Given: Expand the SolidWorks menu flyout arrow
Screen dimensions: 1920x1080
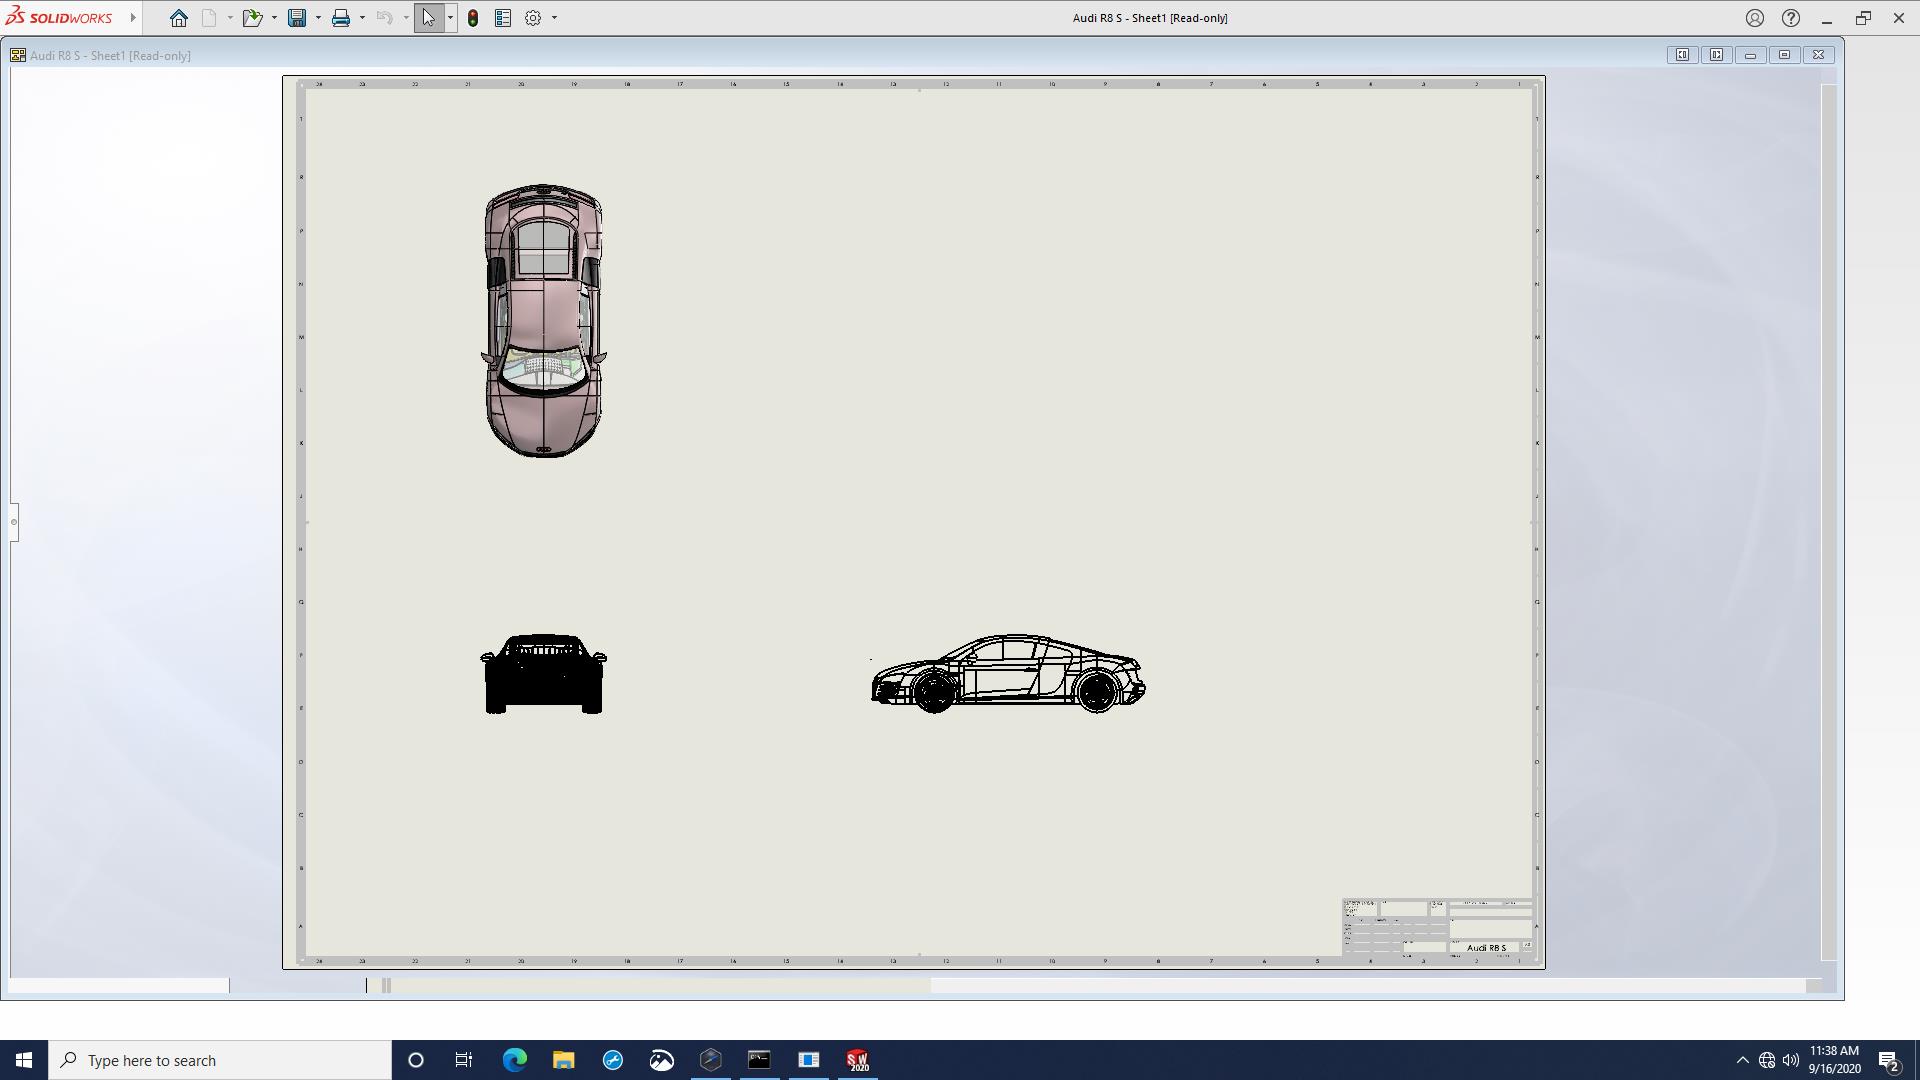Looking at the screenshot, I should [x=133, y=18].
